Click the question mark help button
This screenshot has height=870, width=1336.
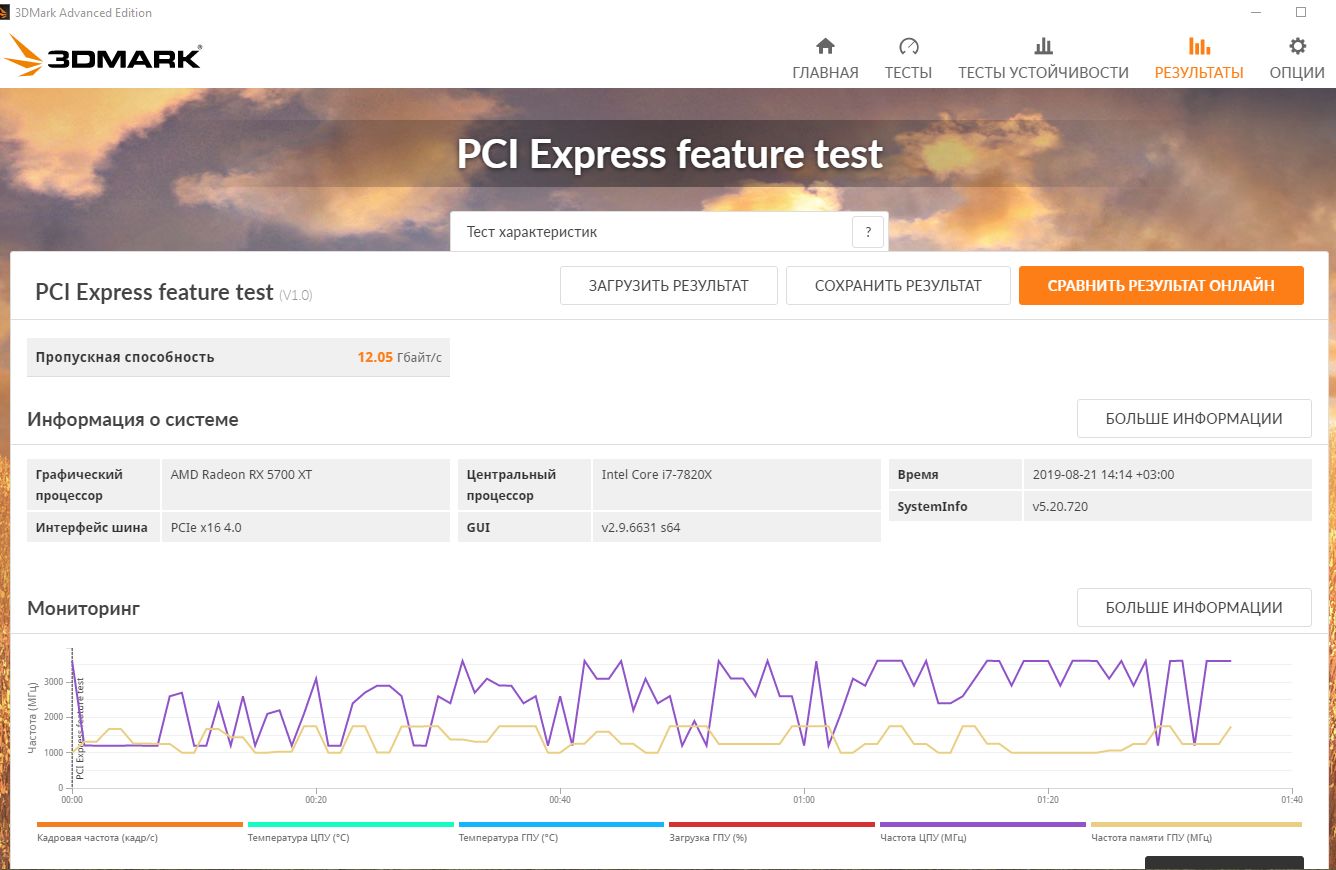868,232
